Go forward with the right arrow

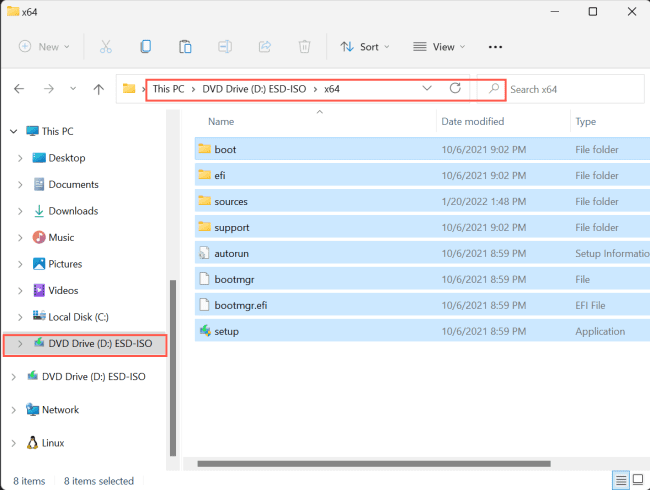49,89
